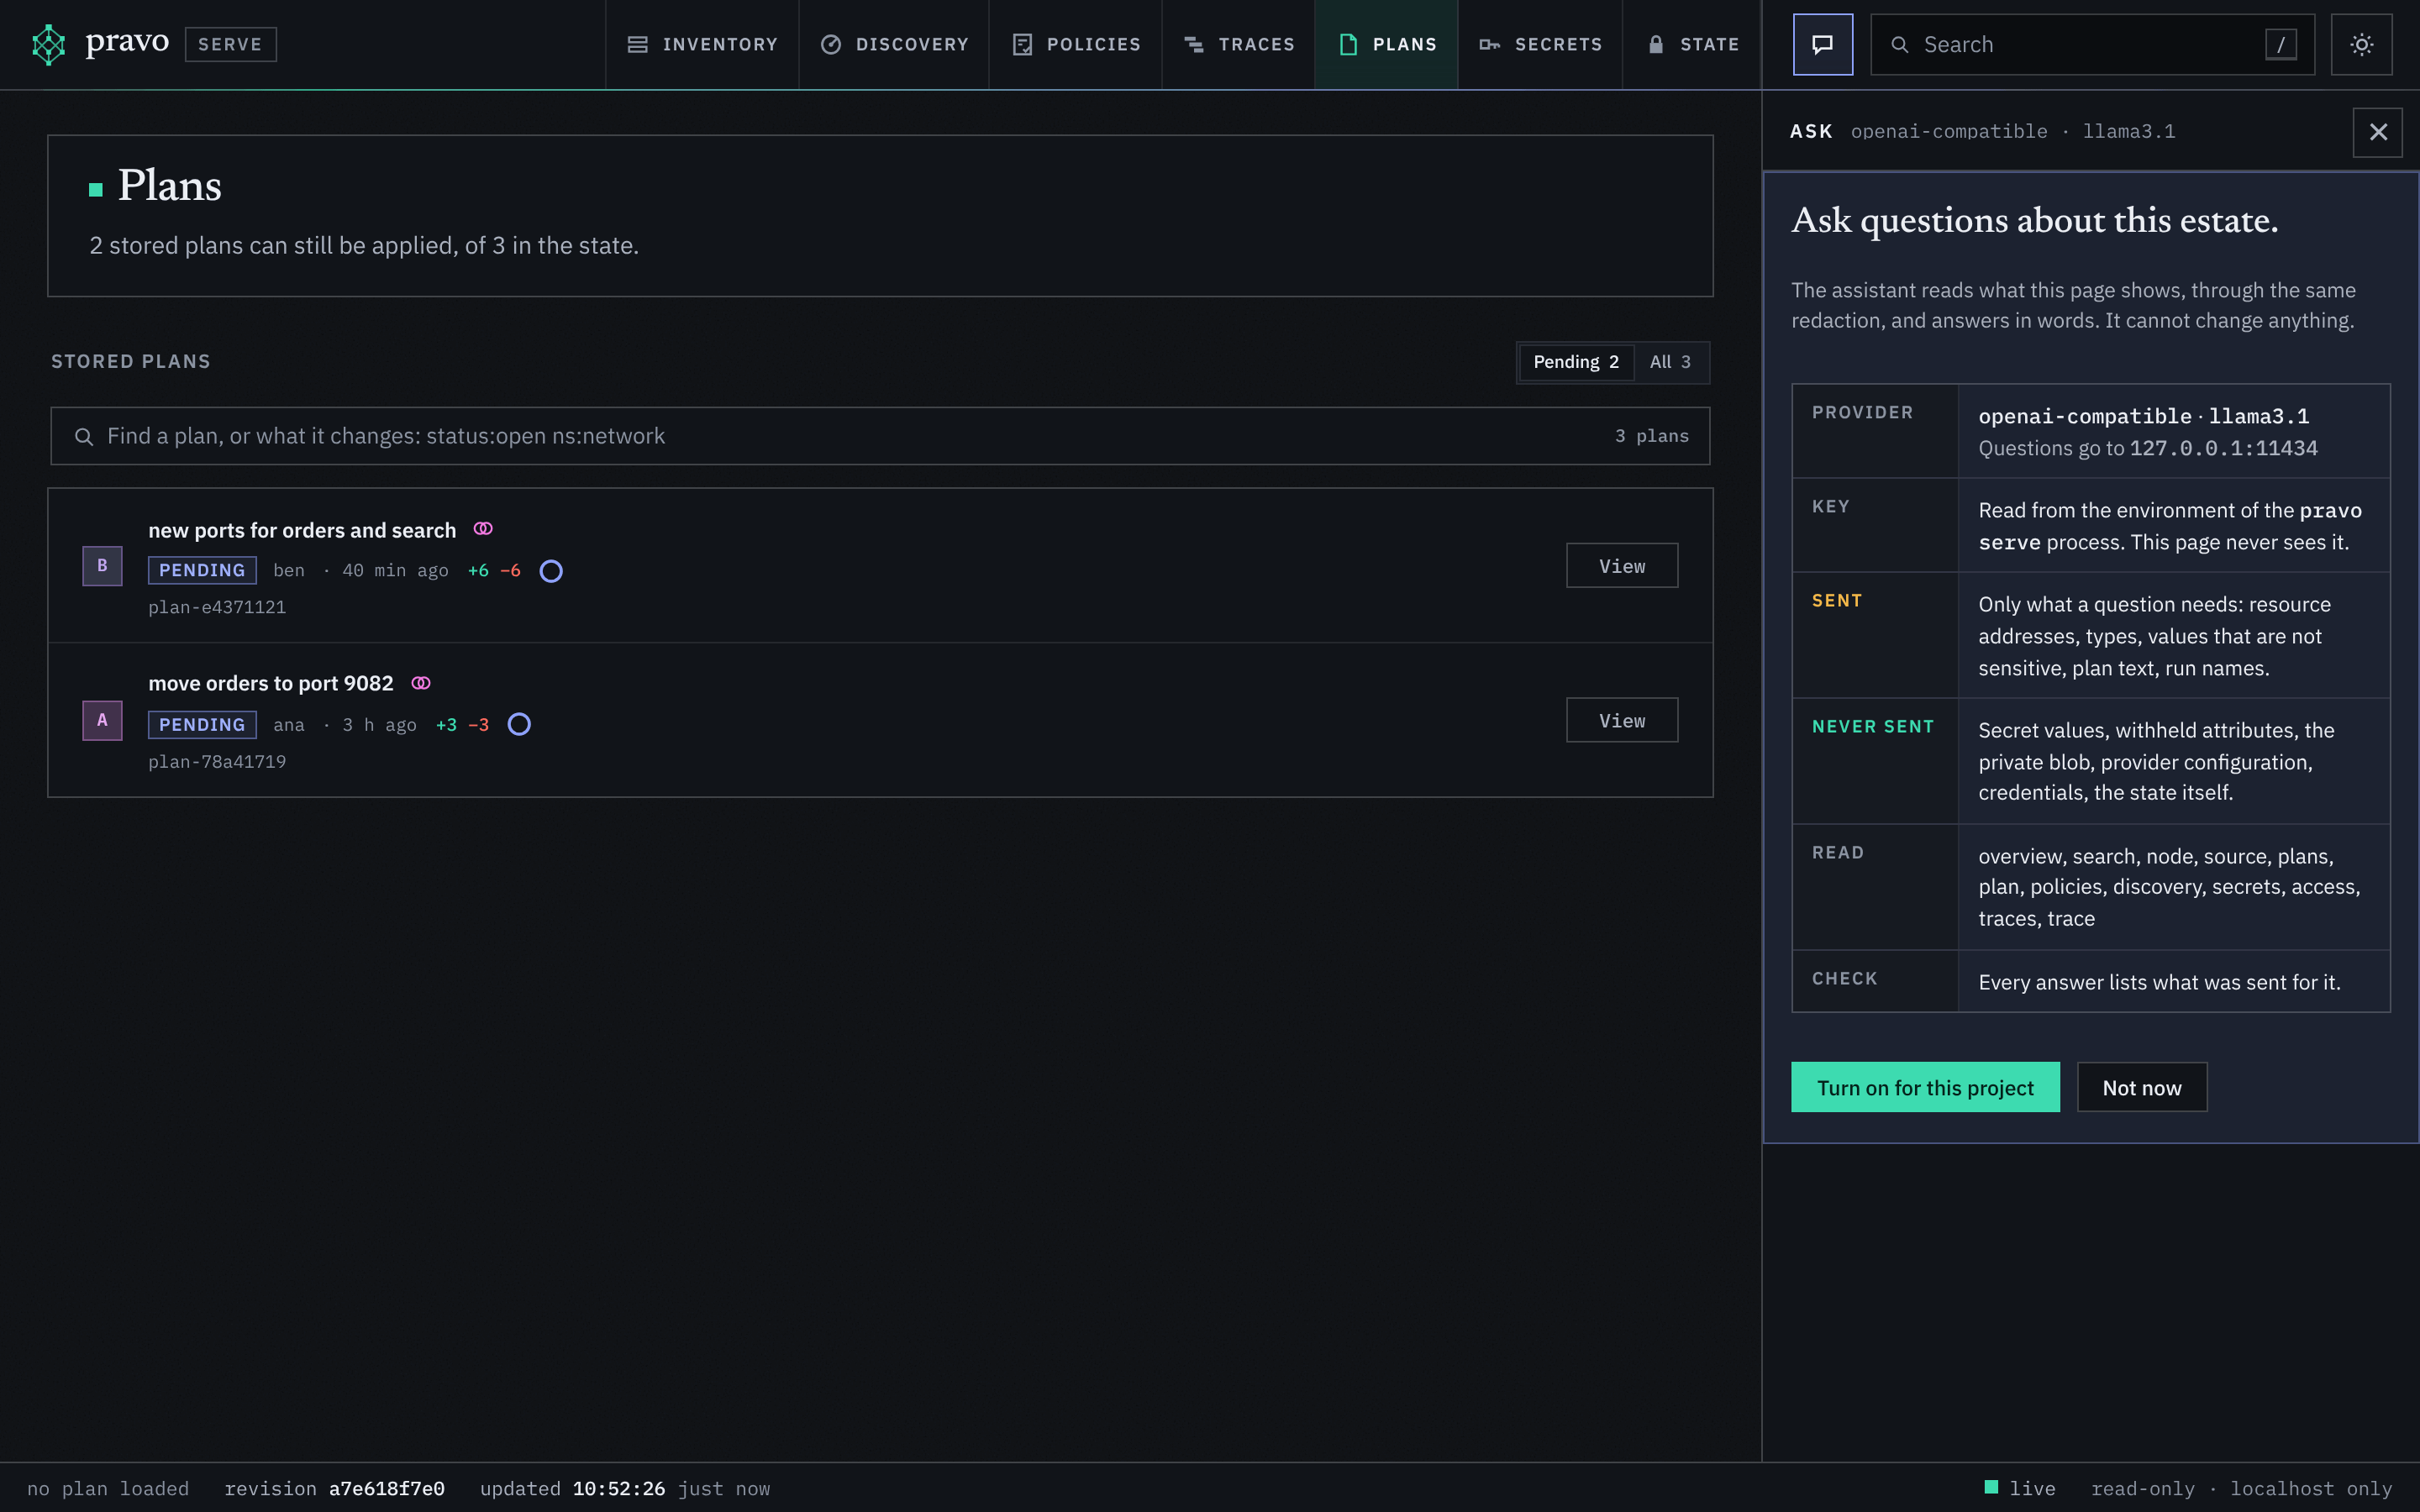Turn on assistant for this project
Screen dimensions: 2420x1512
(x=1925, y=1087)
